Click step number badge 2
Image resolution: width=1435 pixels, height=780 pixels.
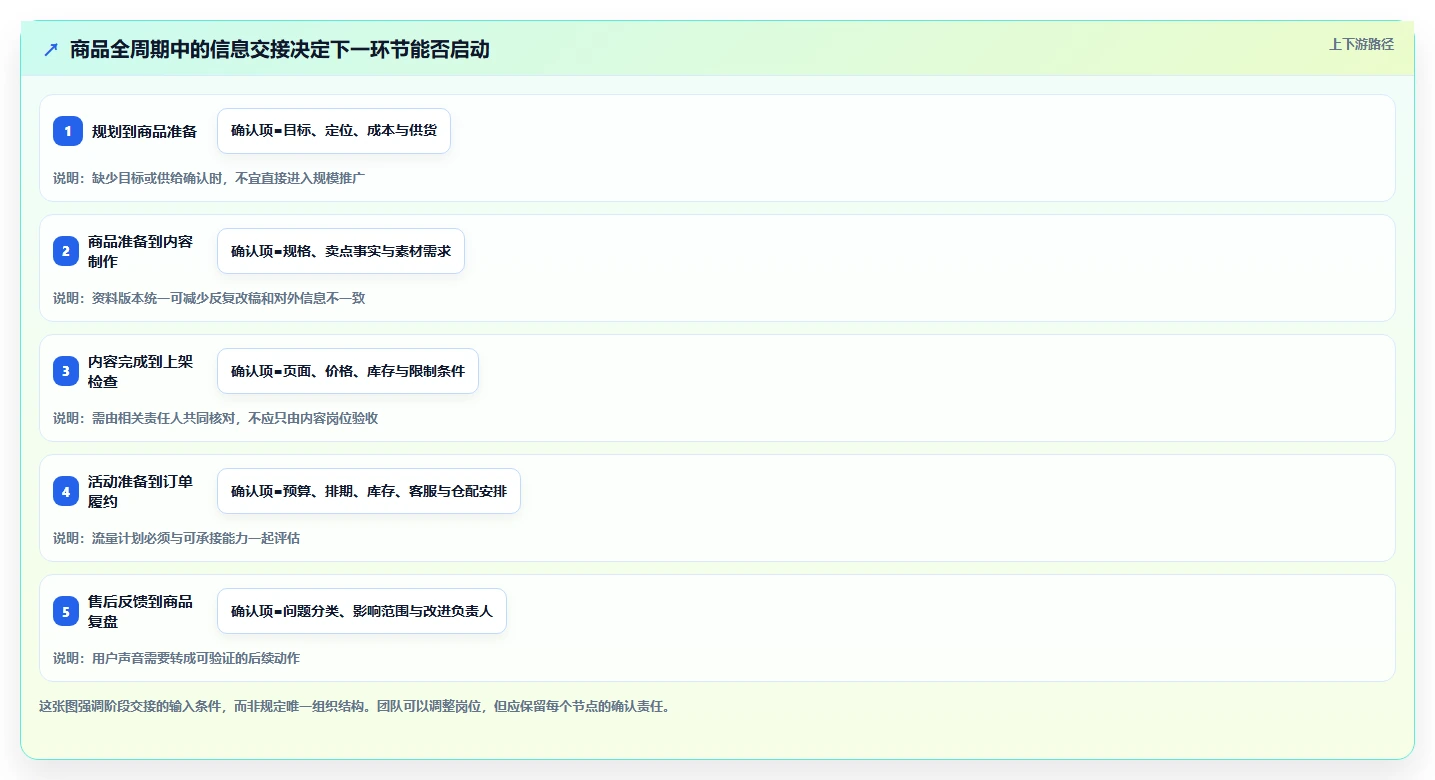(68, 251)
